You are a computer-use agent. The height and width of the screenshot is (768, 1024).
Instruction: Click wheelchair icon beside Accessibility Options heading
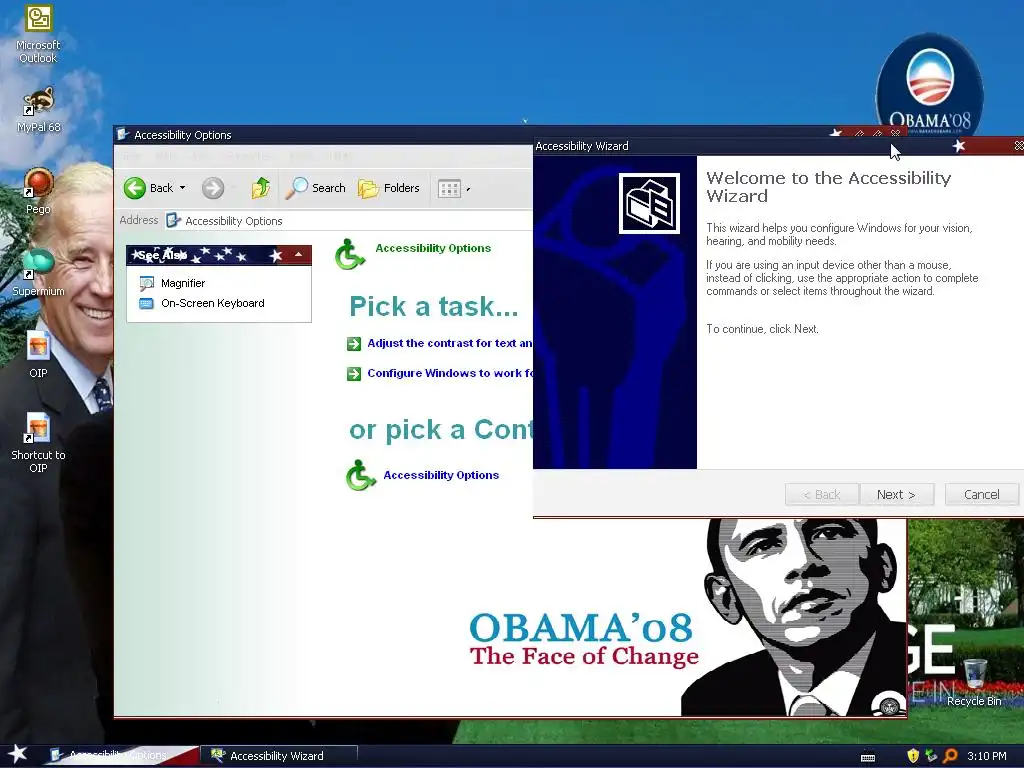349,254
